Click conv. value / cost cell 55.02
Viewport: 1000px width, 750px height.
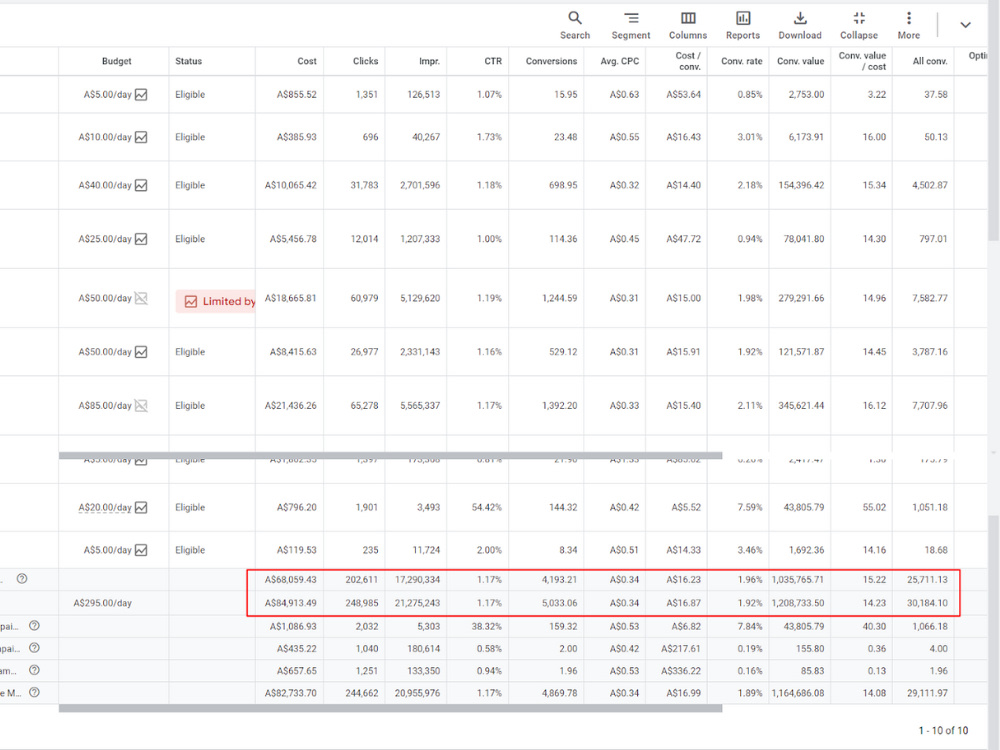(874, 508)
